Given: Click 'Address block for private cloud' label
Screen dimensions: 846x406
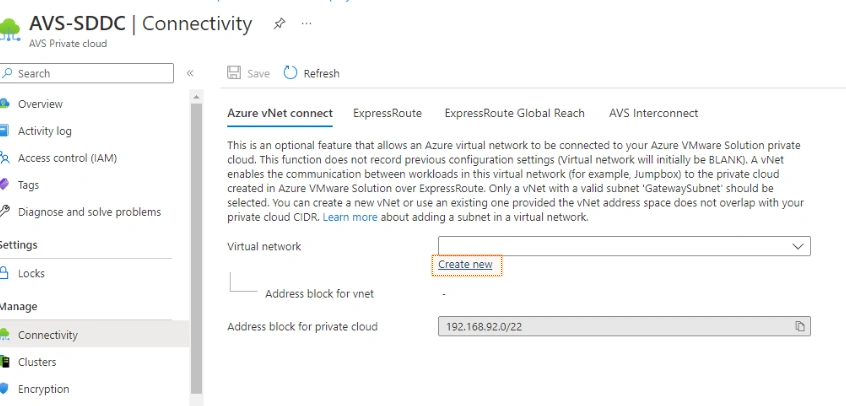Looking at the screenshot, I should pos(302,327).
